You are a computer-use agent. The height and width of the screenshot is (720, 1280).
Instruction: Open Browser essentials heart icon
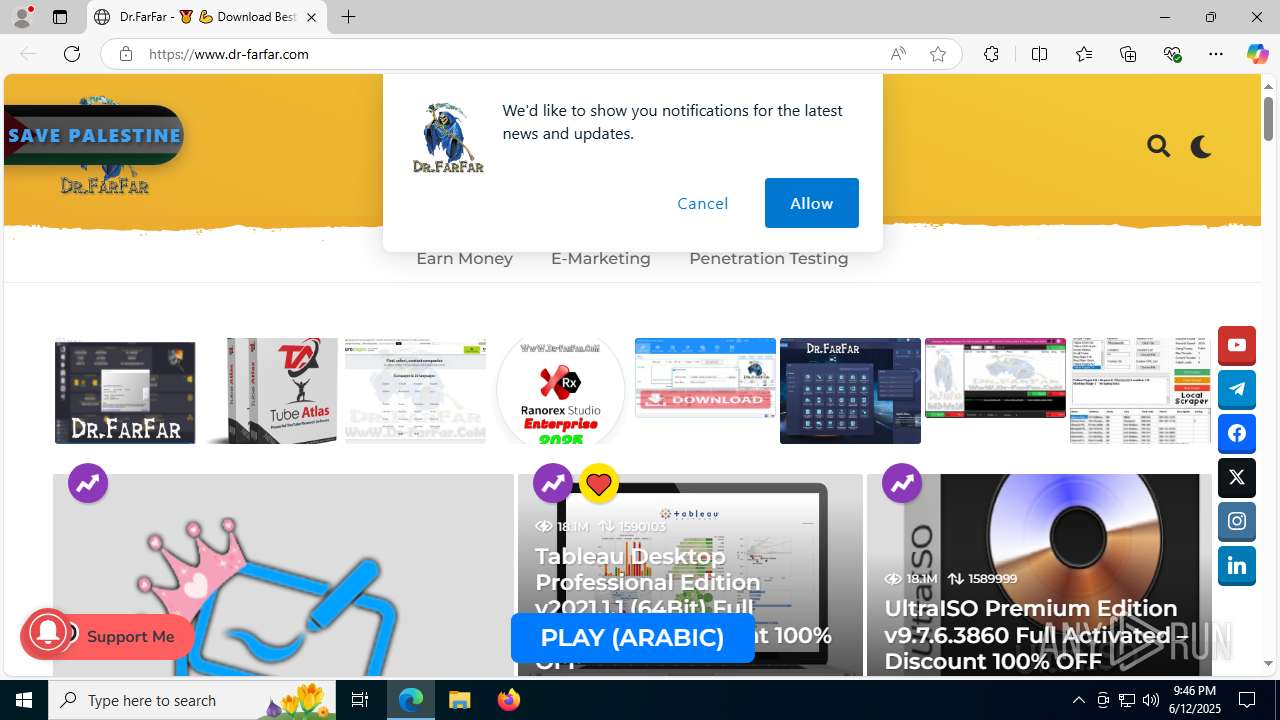(x=1172, y=54)
